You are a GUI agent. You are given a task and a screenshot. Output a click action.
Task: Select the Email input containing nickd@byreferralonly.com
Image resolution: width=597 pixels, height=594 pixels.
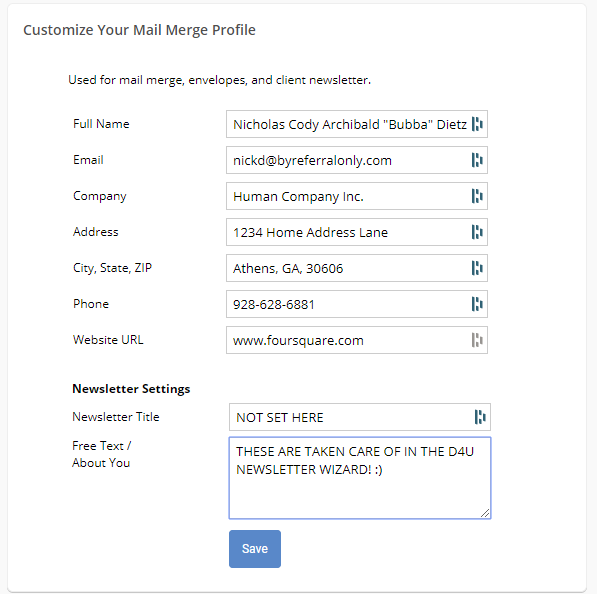(357, 160)
